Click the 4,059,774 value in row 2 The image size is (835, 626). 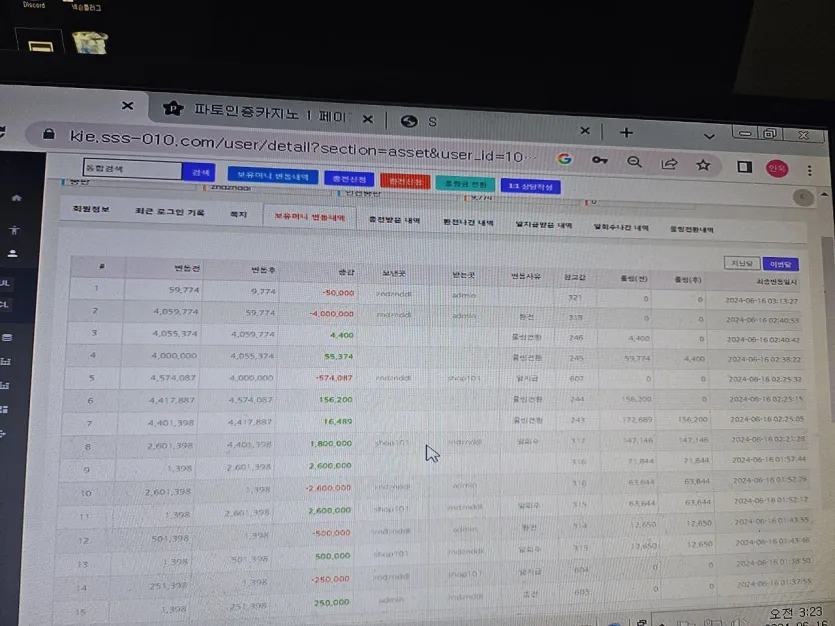tap(176, 311)
